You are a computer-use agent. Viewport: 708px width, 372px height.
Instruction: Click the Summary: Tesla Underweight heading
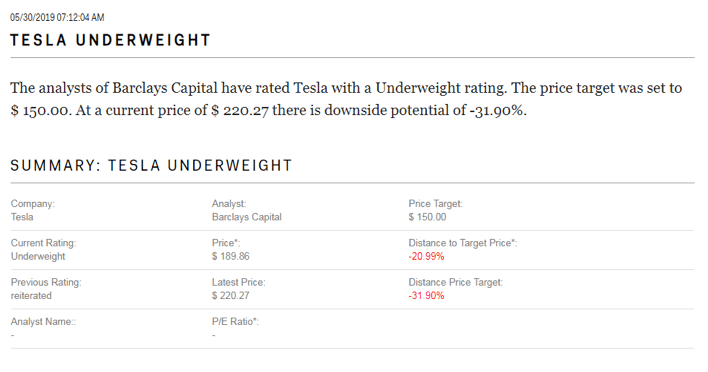[x=151, y=166]
